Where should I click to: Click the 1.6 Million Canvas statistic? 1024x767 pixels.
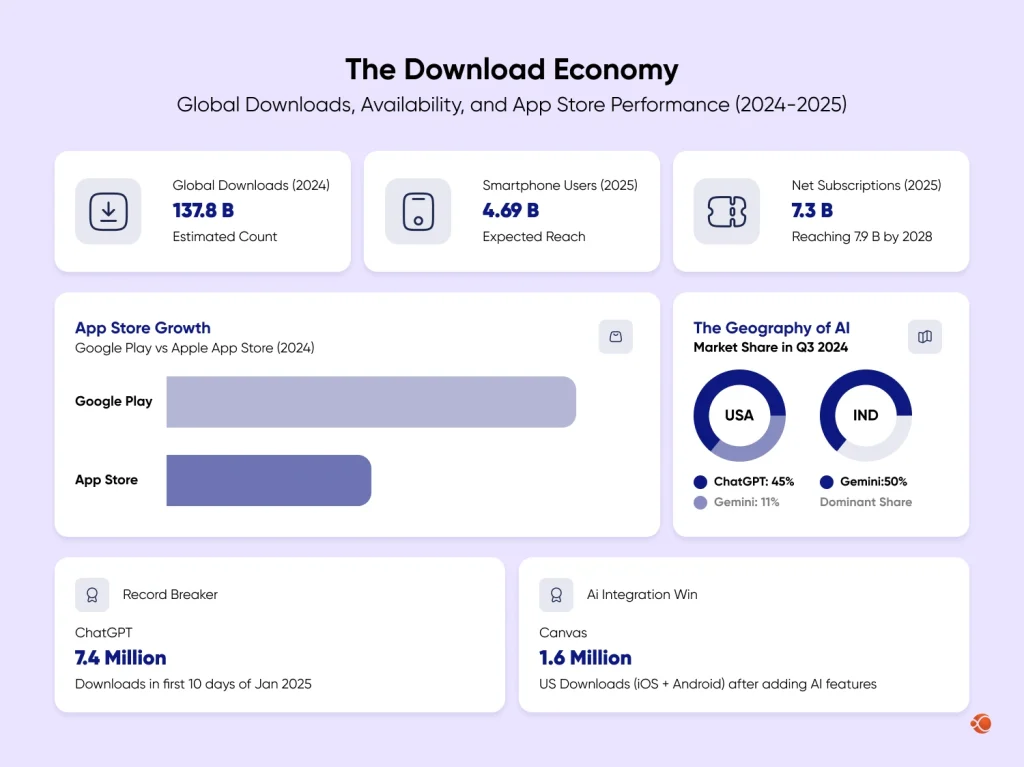click(x=586, y=658)
